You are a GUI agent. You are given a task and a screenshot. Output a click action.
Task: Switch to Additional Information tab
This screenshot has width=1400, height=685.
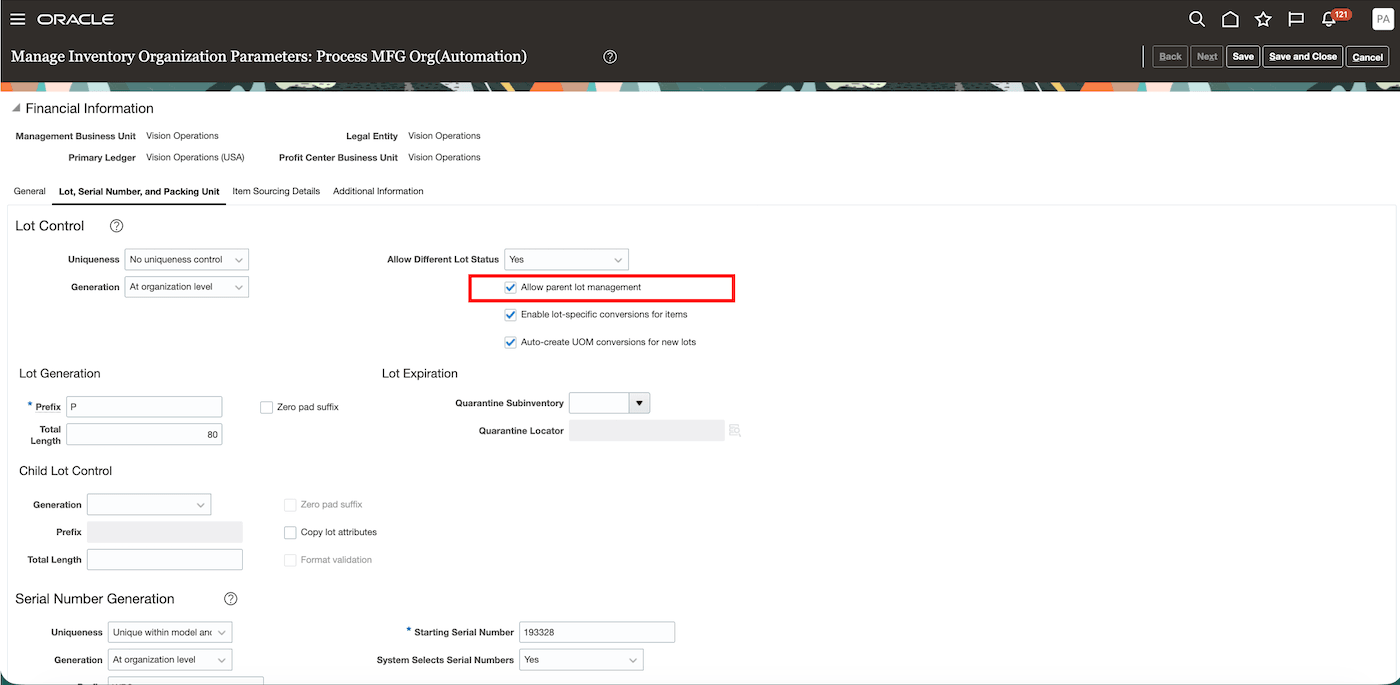tap(378, 191)
